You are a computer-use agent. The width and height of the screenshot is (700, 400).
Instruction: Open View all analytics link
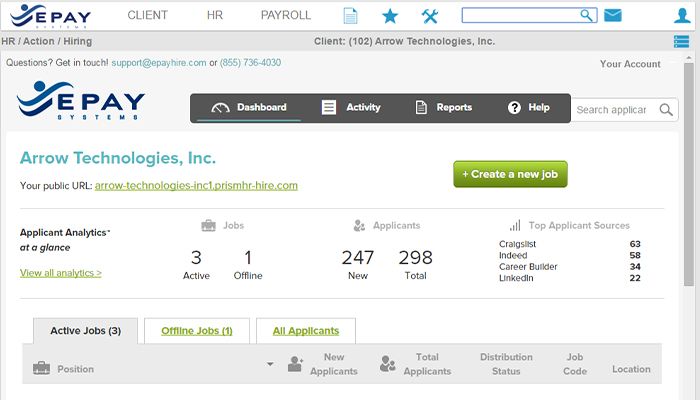(x=61, y=273)
